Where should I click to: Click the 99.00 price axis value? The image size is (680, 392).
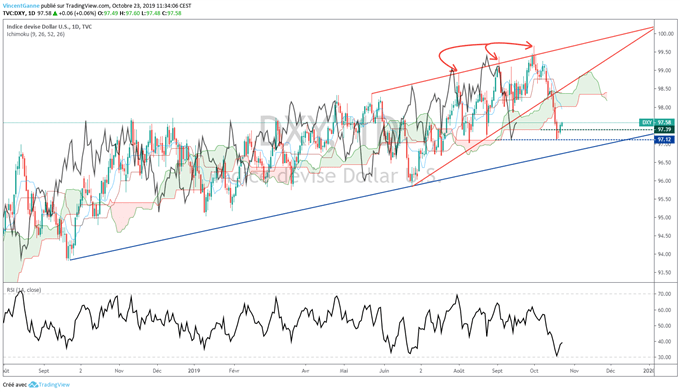665,70
